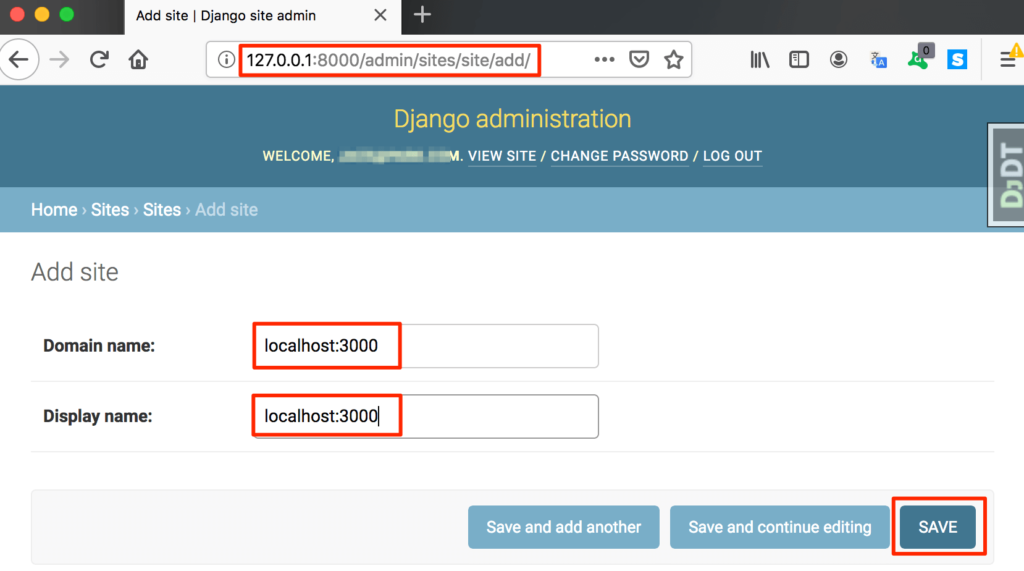Viewport: 1024px width, 571px height.
Task: Save page to Pocket
Action: [639, 59]
